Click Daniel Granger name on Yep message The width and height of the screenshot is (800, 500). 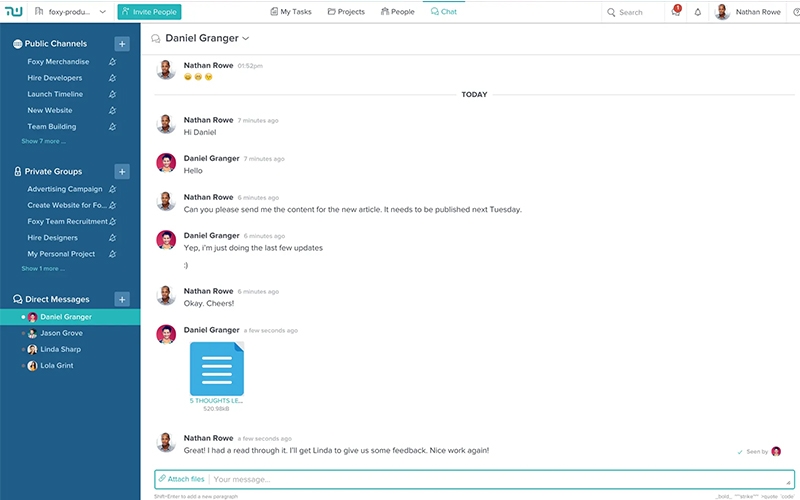211,235
